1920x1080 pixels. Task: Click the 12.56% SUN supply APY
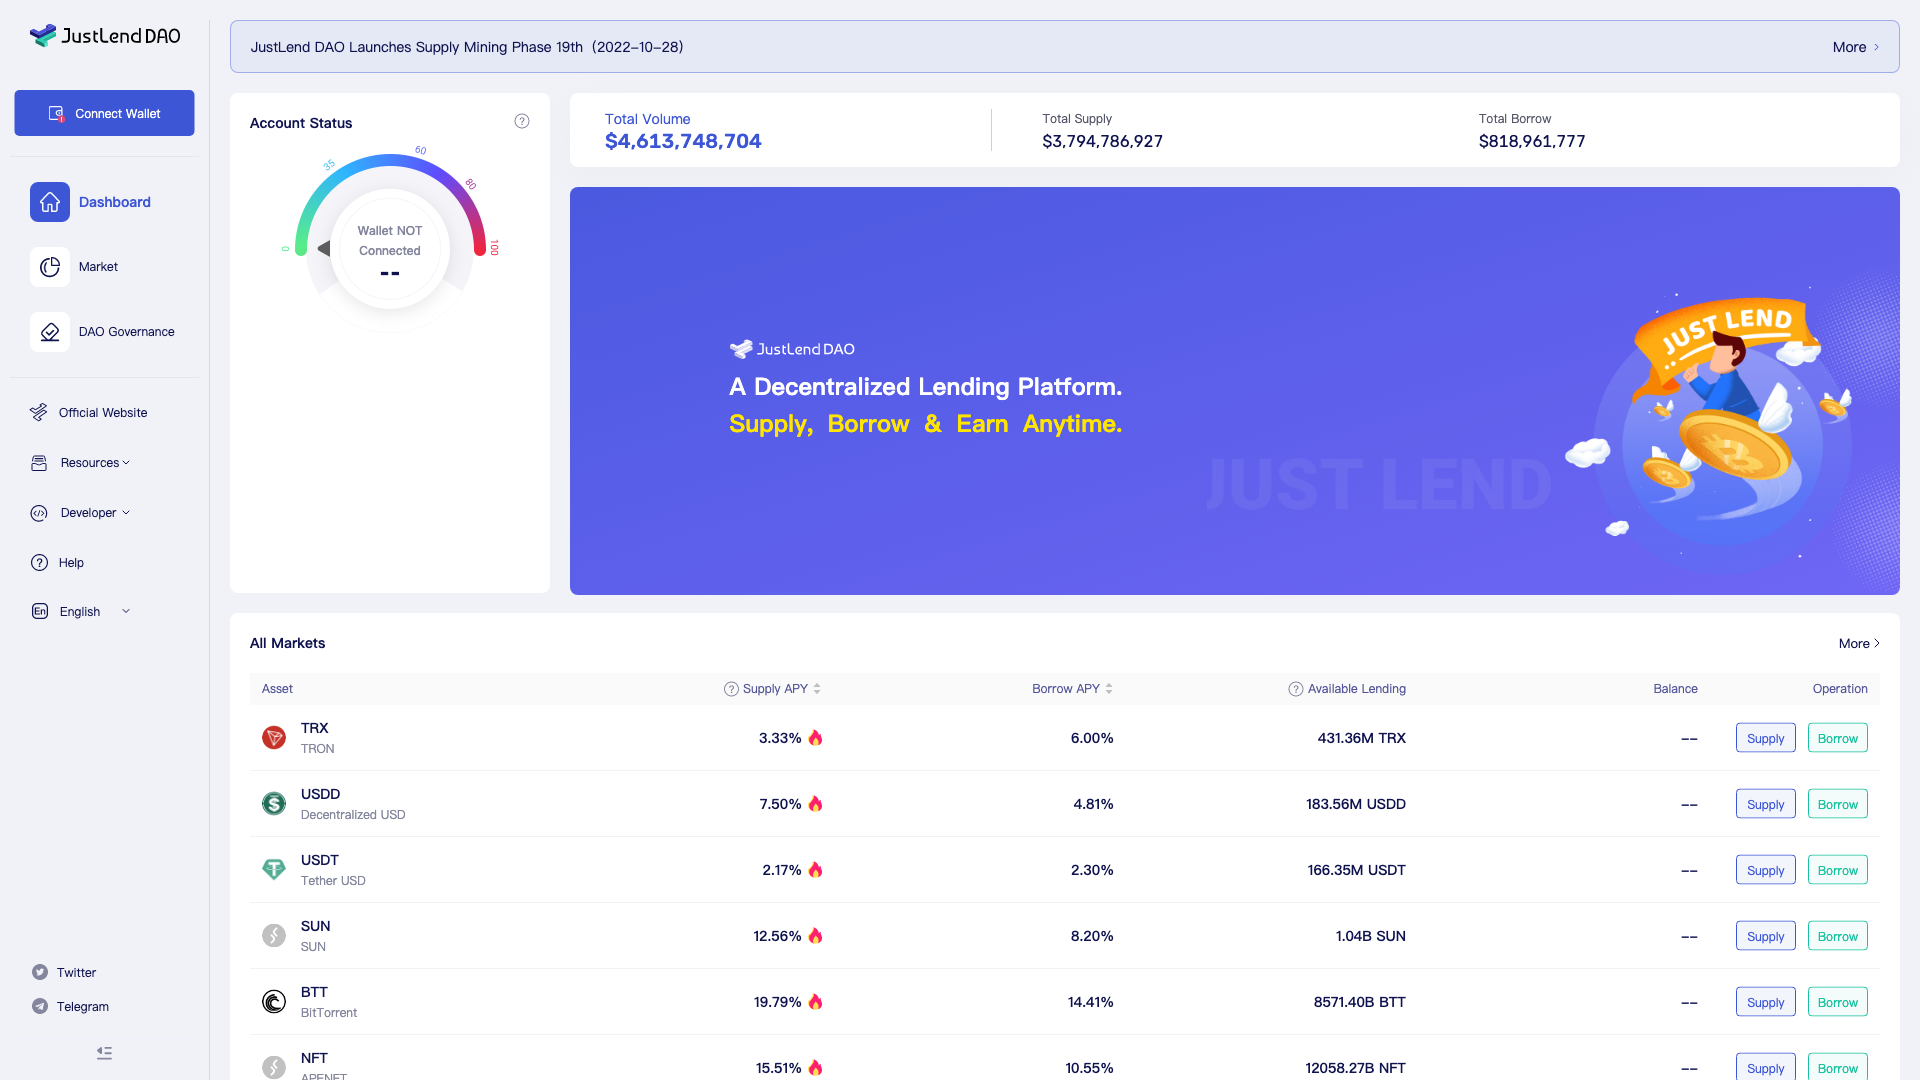point(777,936)
